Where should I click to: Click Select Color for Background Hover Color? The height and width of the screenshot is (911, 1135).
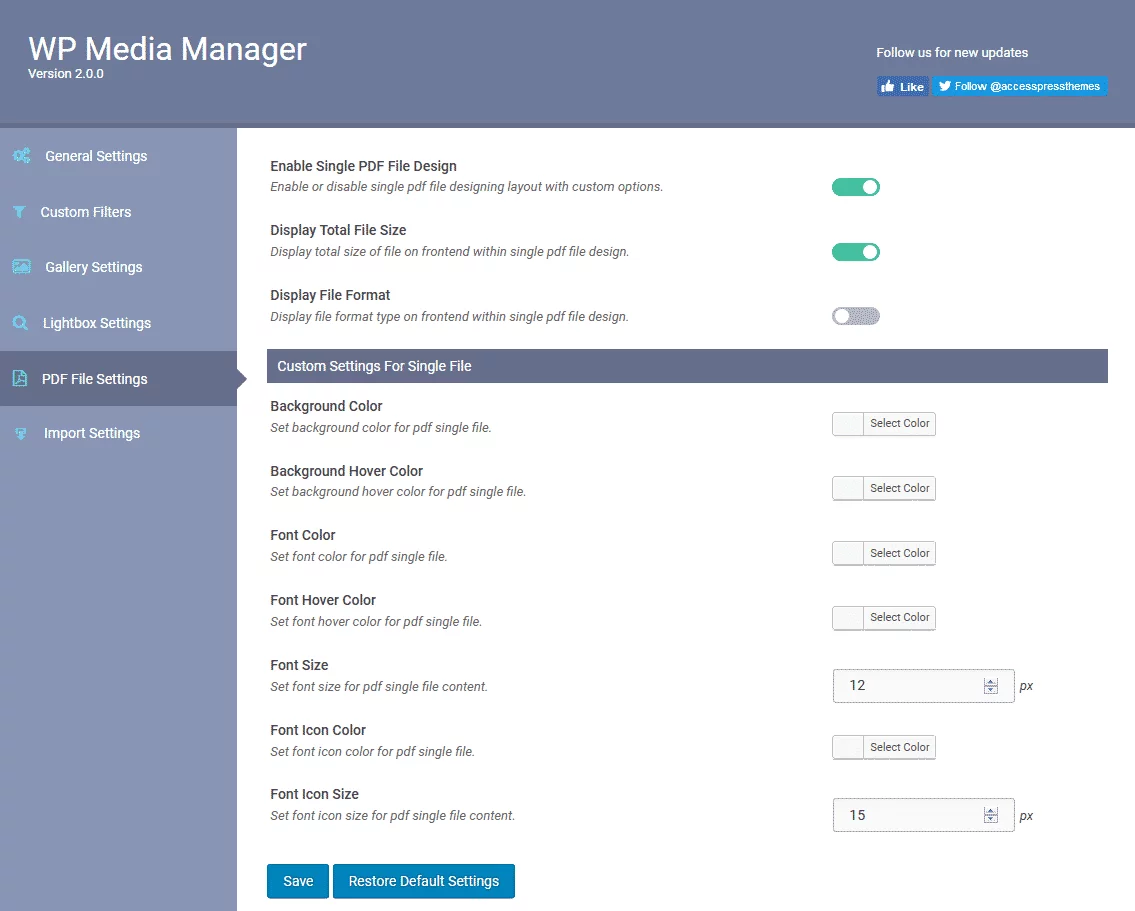900,488
